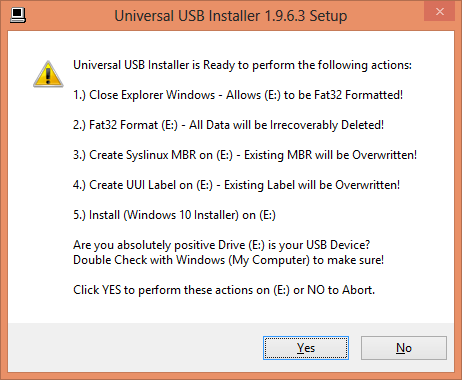Select the step 2 Fat32 Format (E:) line
The width and height of the screenshot is (462, 380).
coord(228,125)
